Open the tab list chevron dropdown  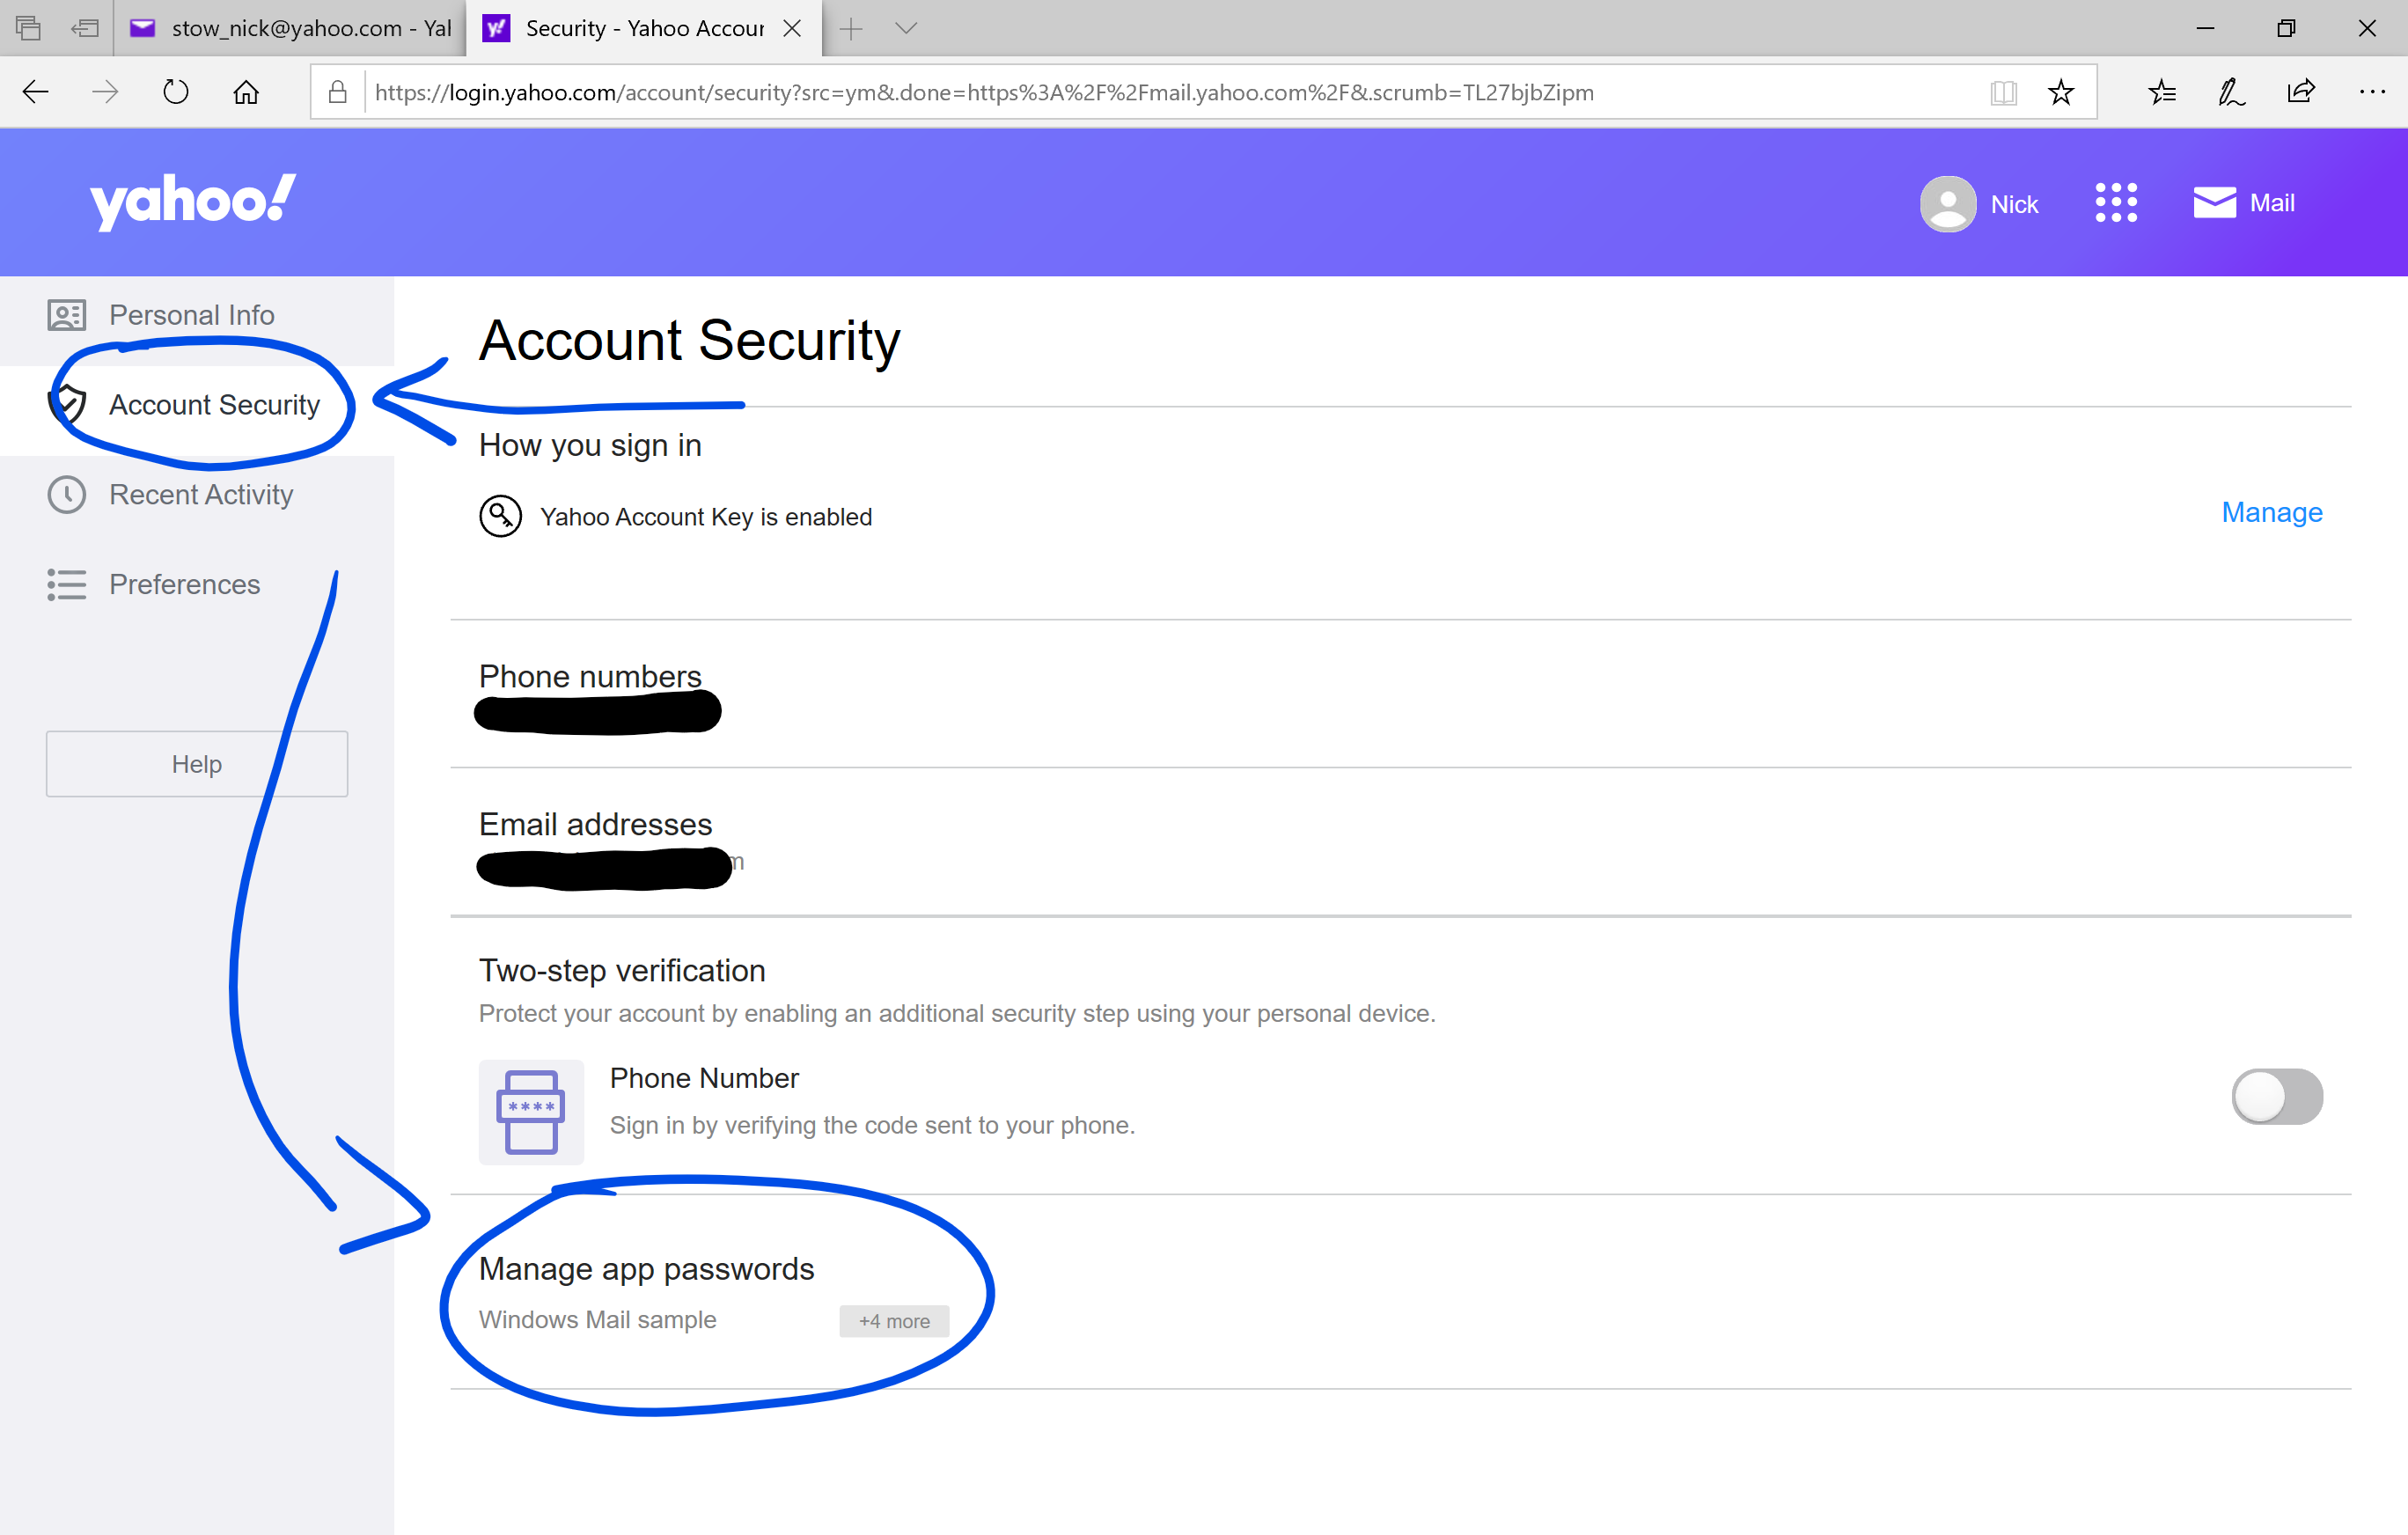pyautogui.click(x=906, y=28)
